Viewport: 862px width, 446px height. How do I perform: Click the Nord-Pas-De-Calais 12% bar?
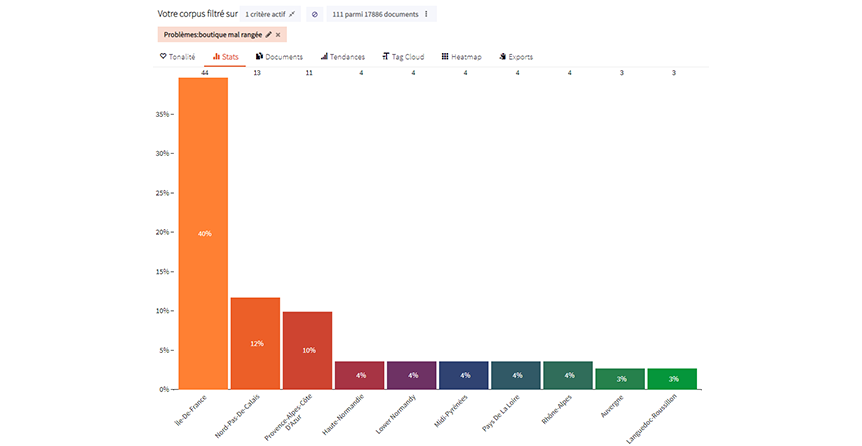point(256,343)
